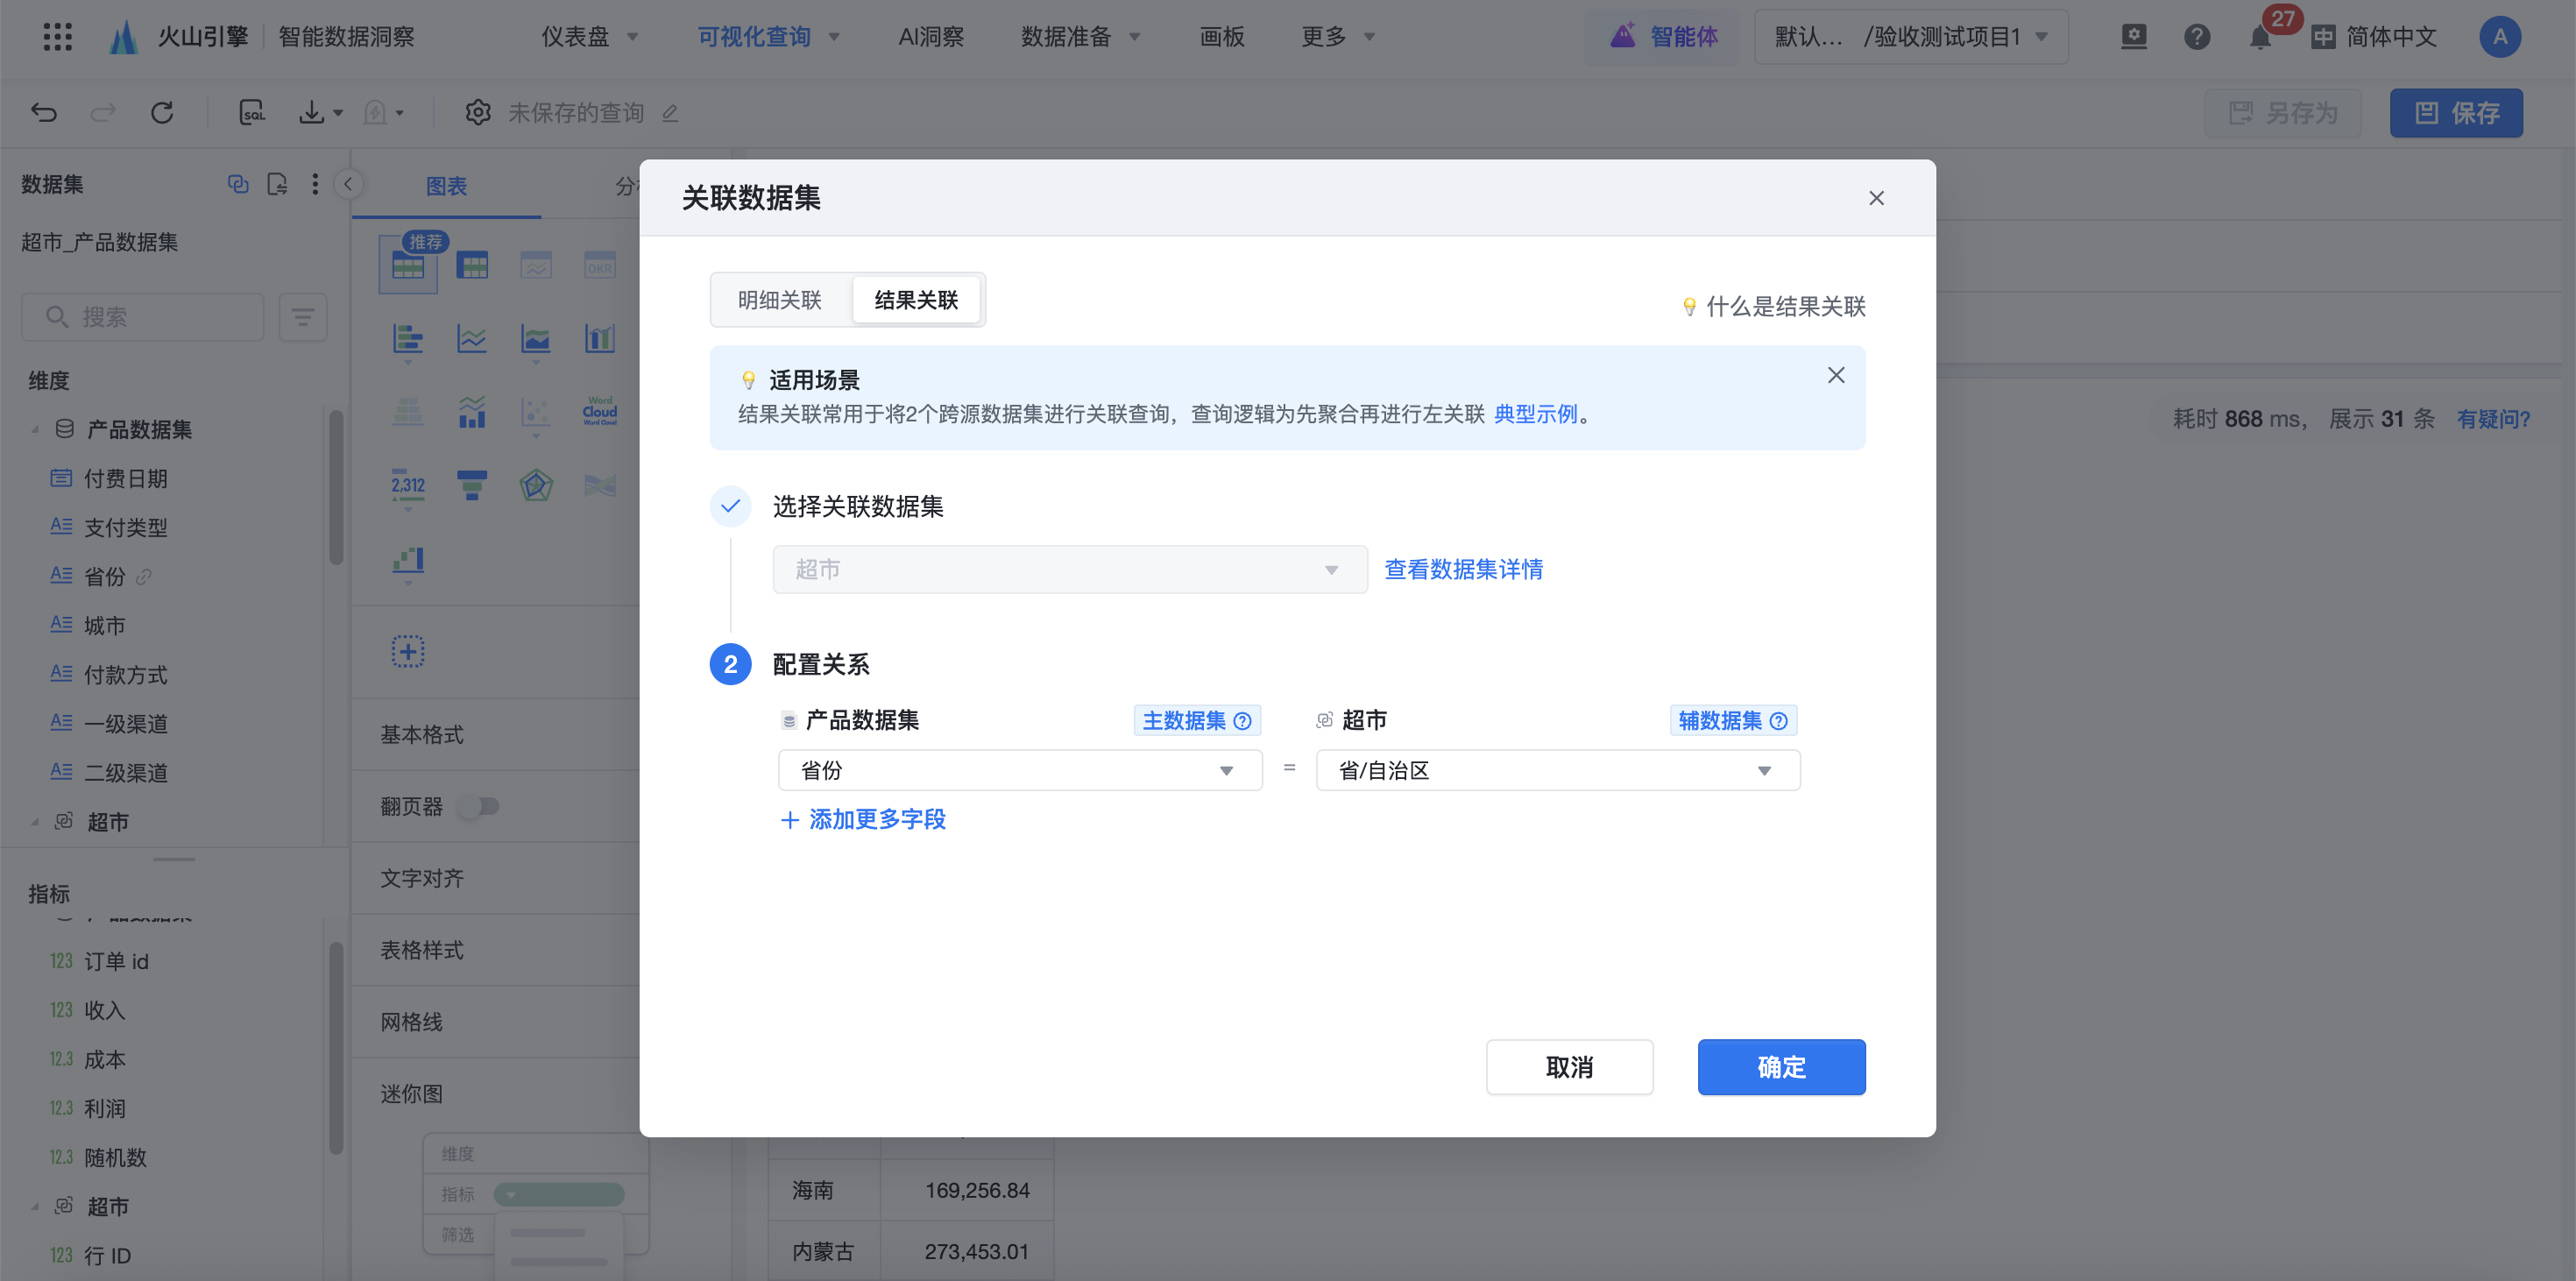2576x1281 pixels.
Task: Expand the project selector 验收测试项目1
Action: pyautogui.click(x=1911, y=37)
